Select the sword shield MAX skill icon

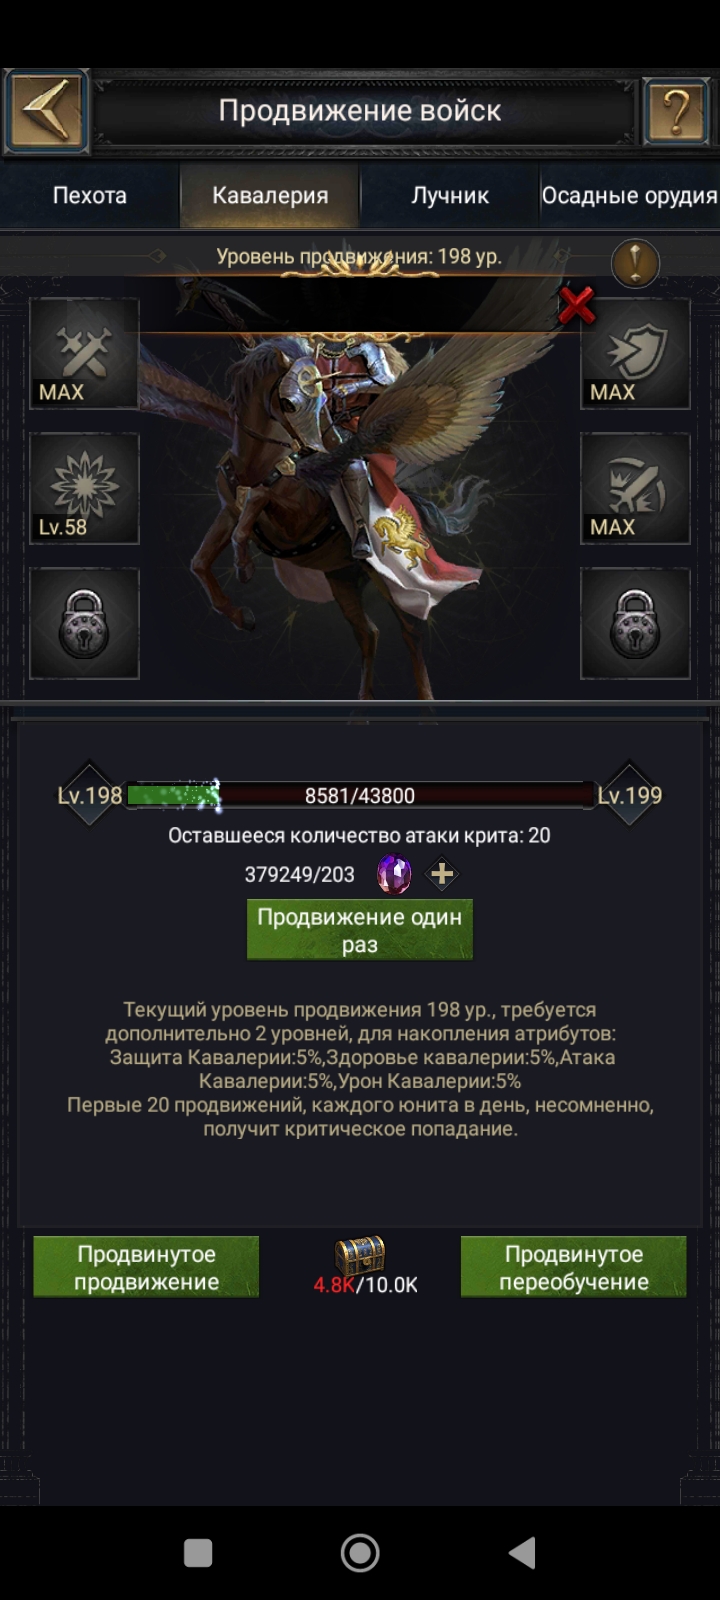pos(635,488)
